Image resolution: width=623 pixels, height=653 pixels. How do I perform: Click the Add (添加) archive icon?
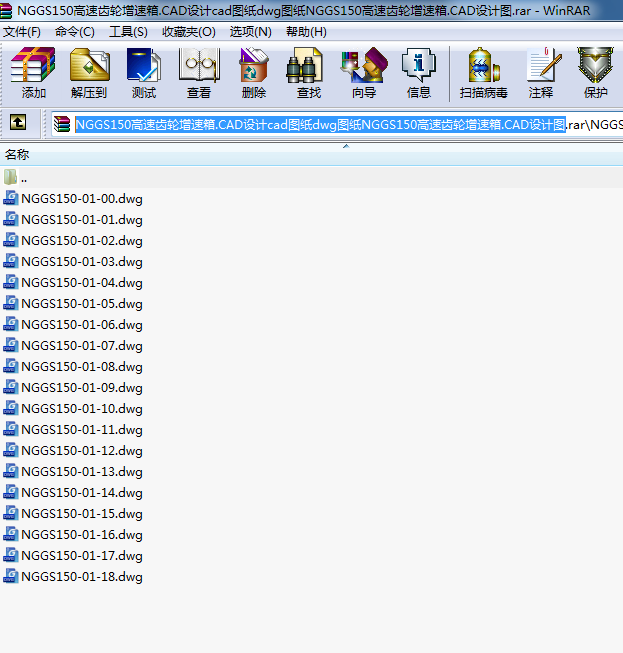pos(33,73)
